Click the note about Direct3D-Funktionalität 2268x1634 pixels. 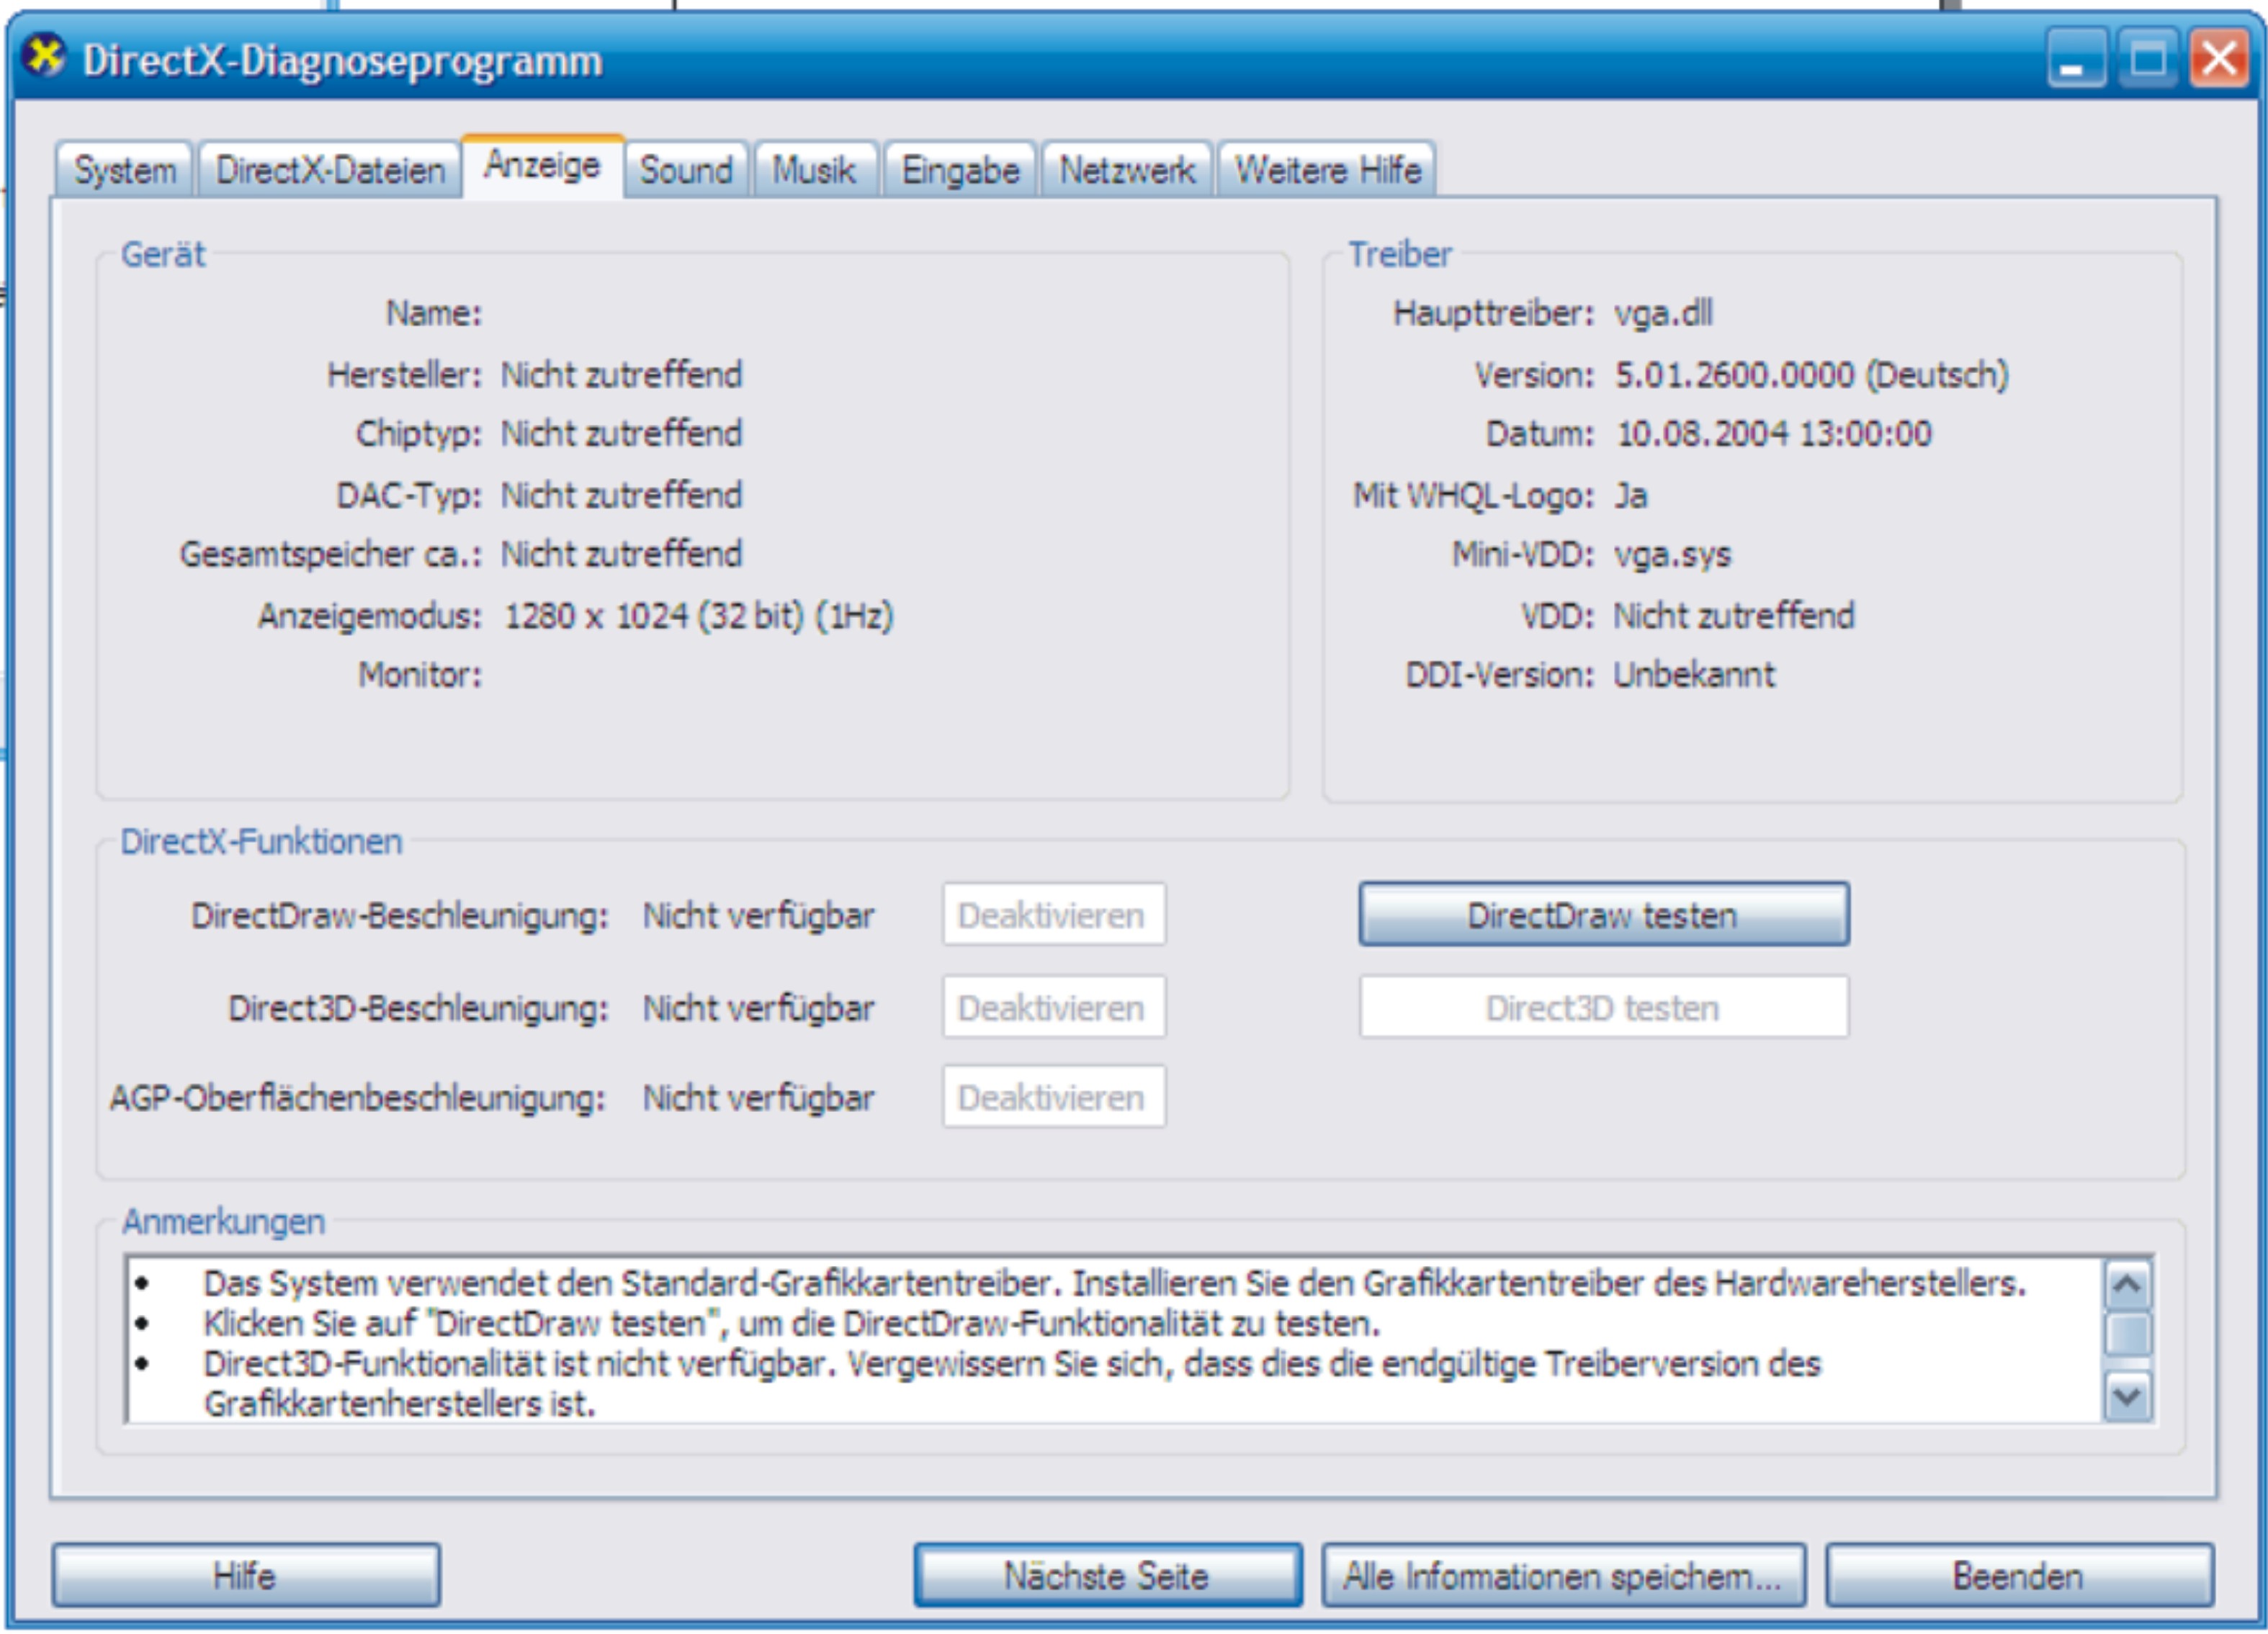pyautogui.click(x=1011, y=1384)
